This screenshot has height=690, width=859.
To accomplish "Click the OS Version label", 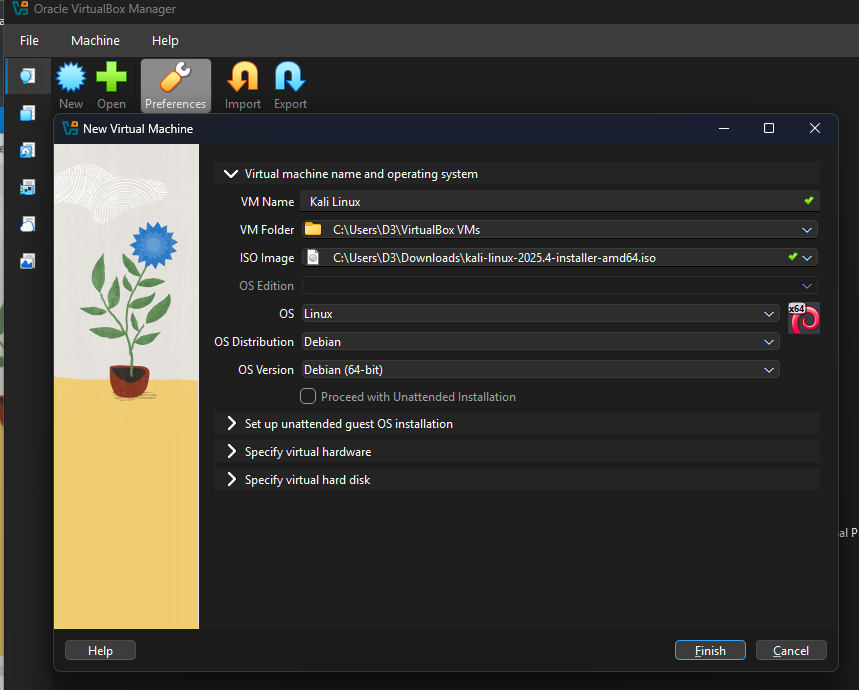I will click(x=266, y=370).
